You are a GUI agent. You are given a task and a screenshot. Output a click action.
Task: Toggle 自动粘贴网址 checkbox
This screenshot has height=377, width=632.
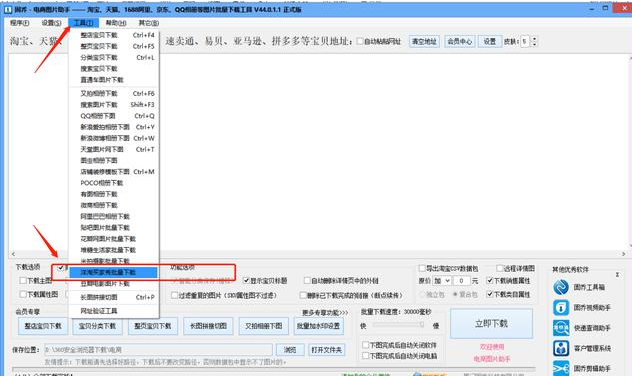(x=360, y=41)
